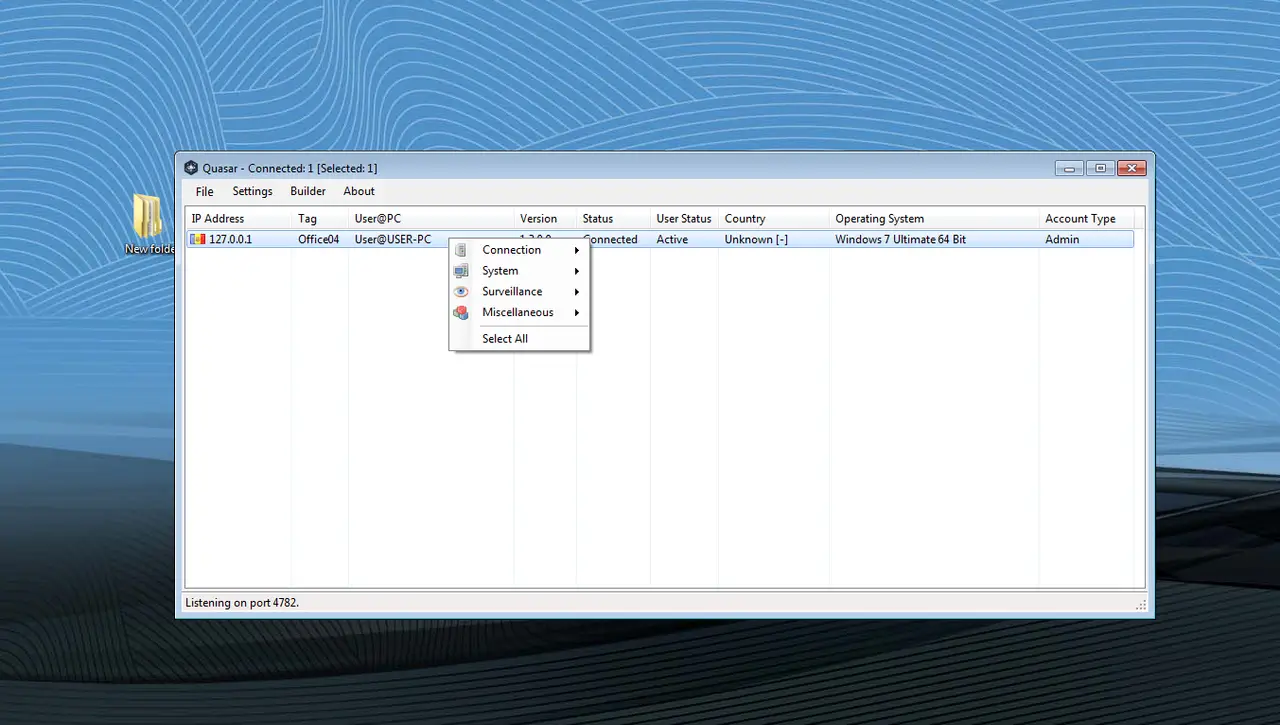Choose Select All in the context menu
The width and height of the screenshot is (1280, 725).
(x=505, y=338)
